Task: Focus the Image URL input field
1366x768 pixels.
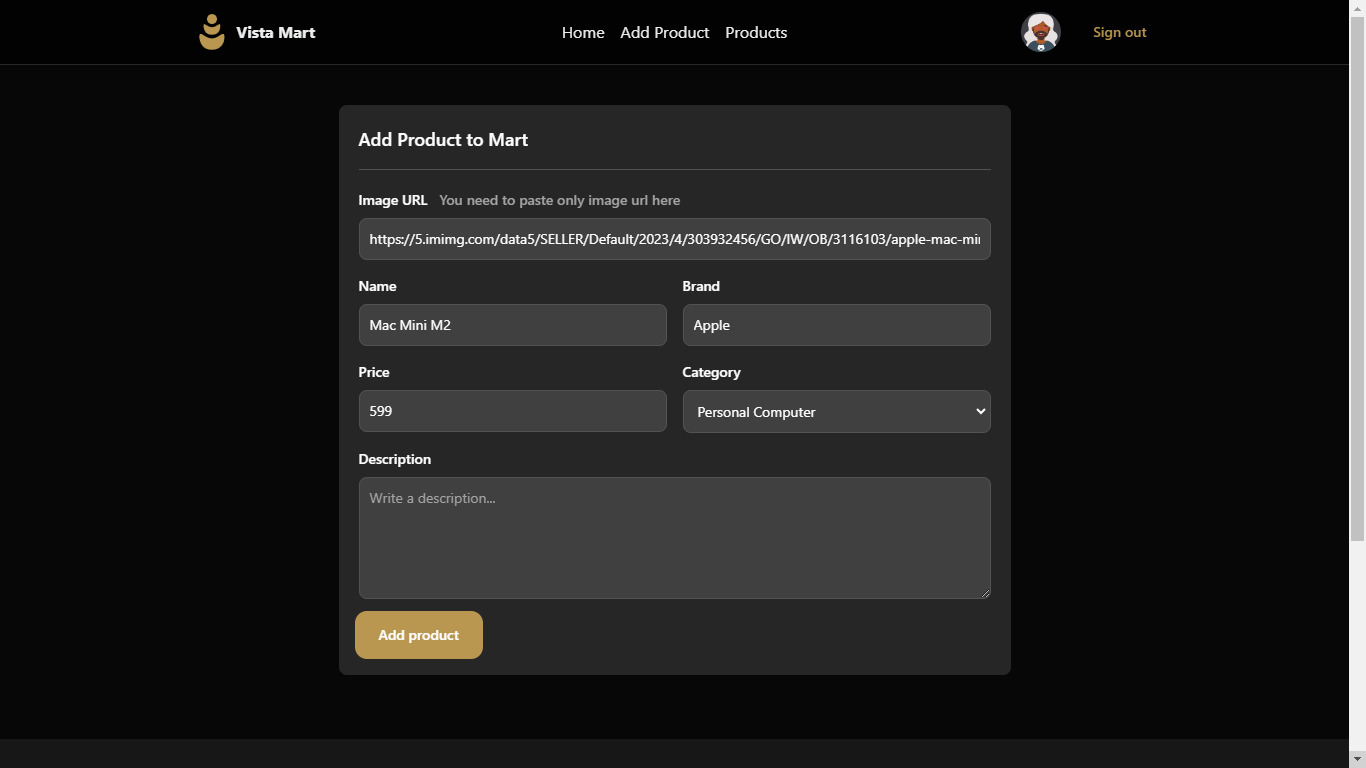Action: (675, 239)
